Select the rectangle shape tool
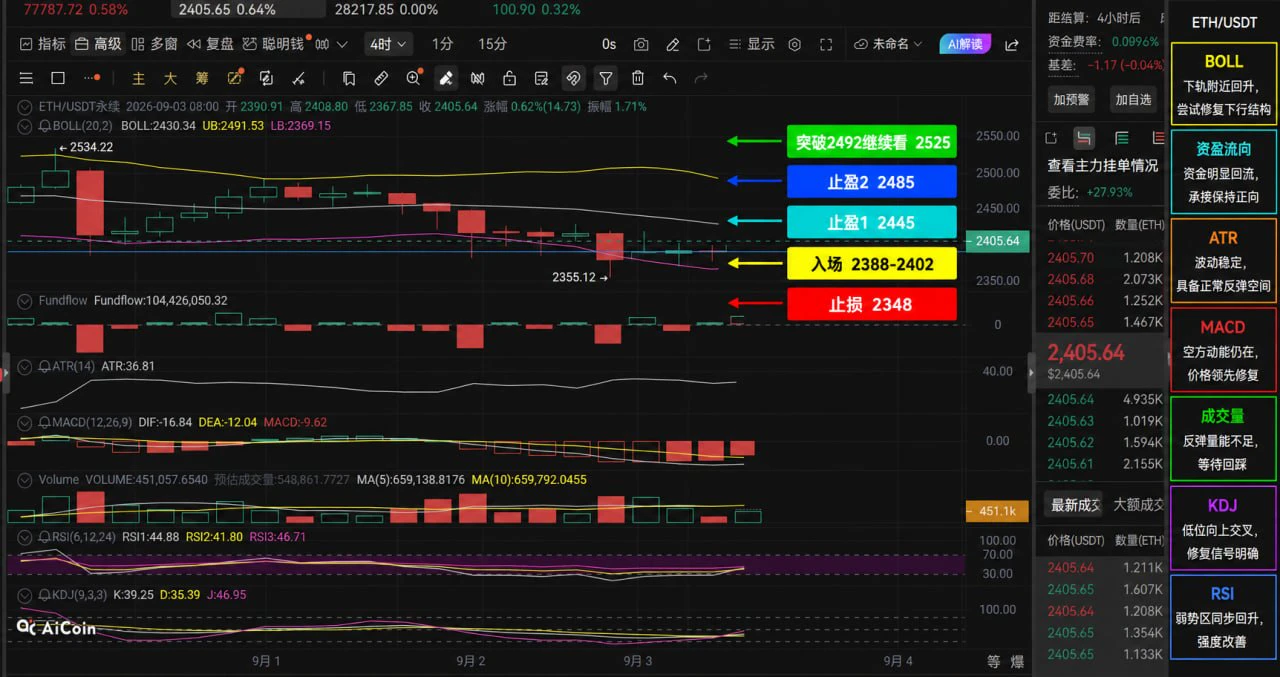1280x677 pixels. (x=58, y=78)
